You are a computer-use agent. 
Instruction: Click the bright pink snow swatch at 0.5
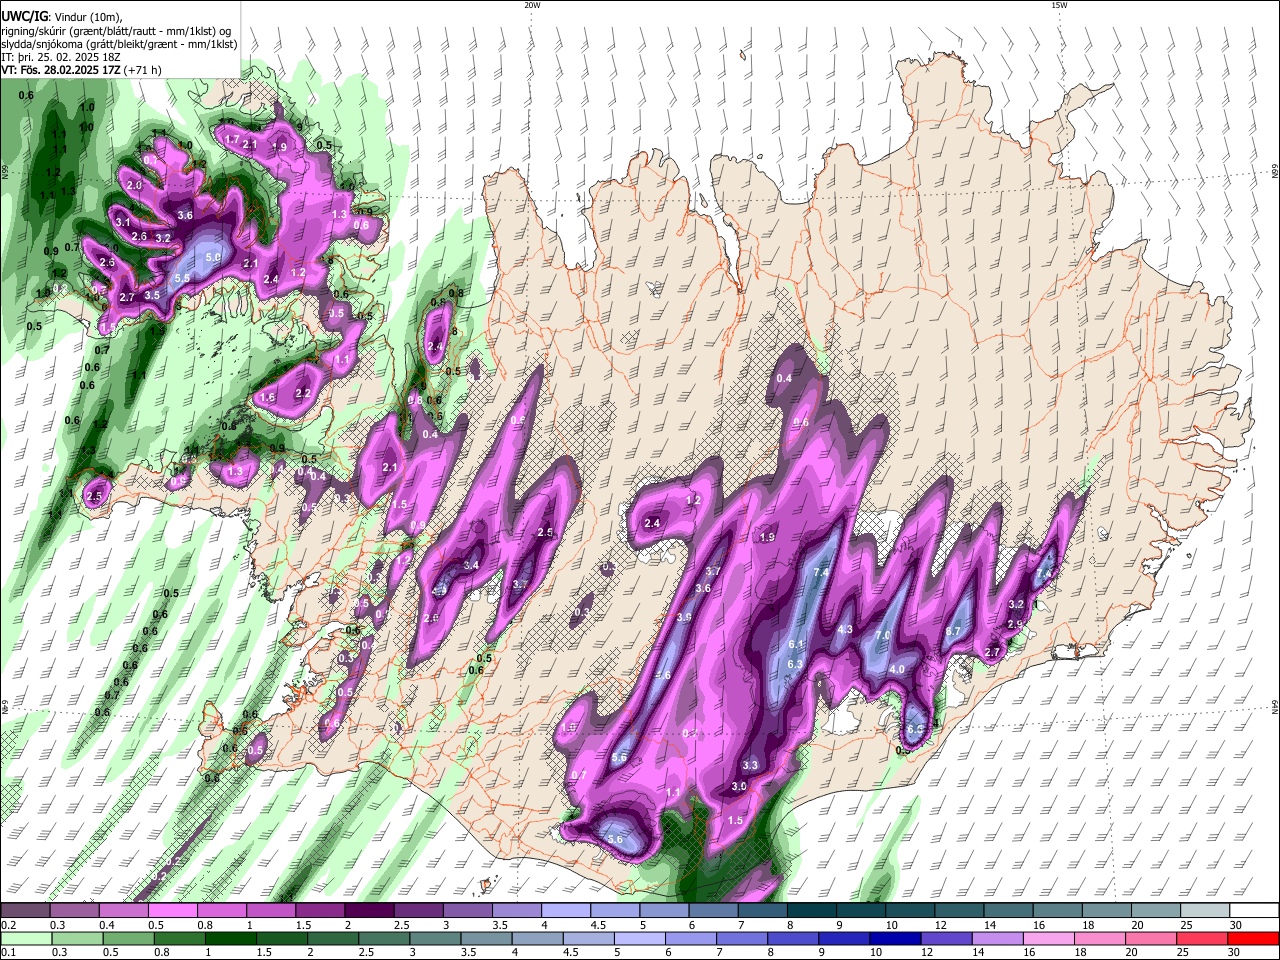(172, 910)
